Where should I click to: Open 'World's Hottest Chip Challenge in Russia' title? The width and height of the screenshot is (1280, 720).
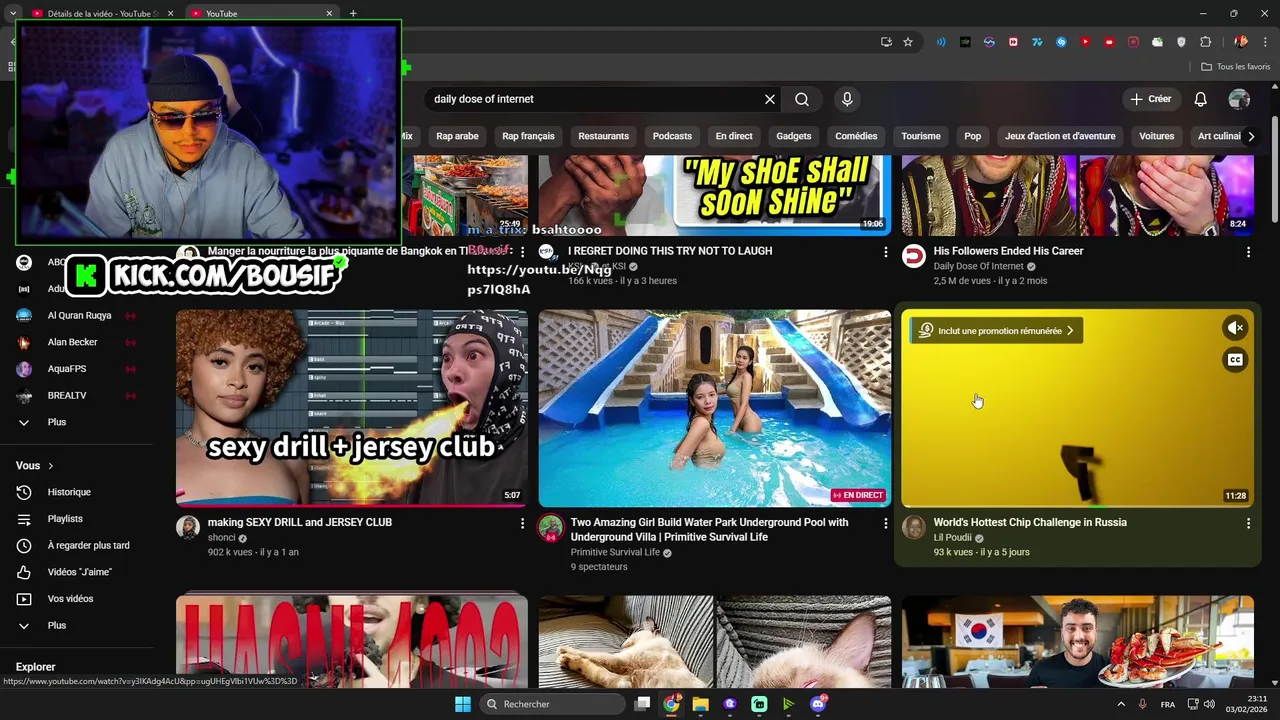coord(1030,522)
